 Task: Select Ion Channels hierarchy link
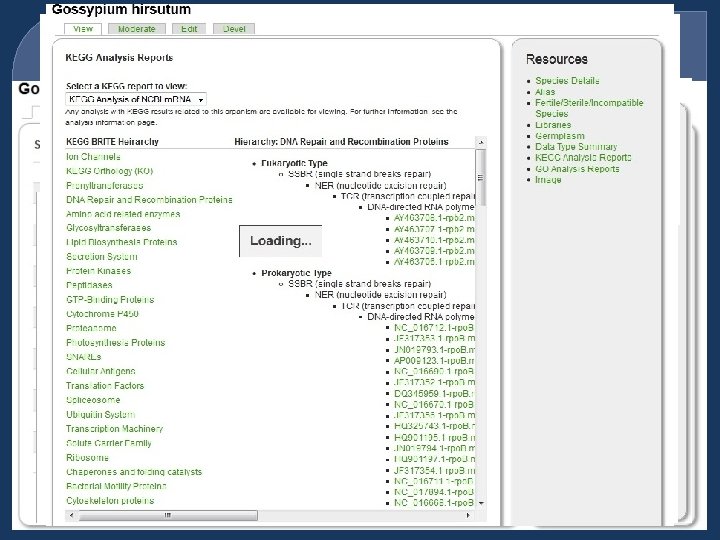click(x=93, y=157)
